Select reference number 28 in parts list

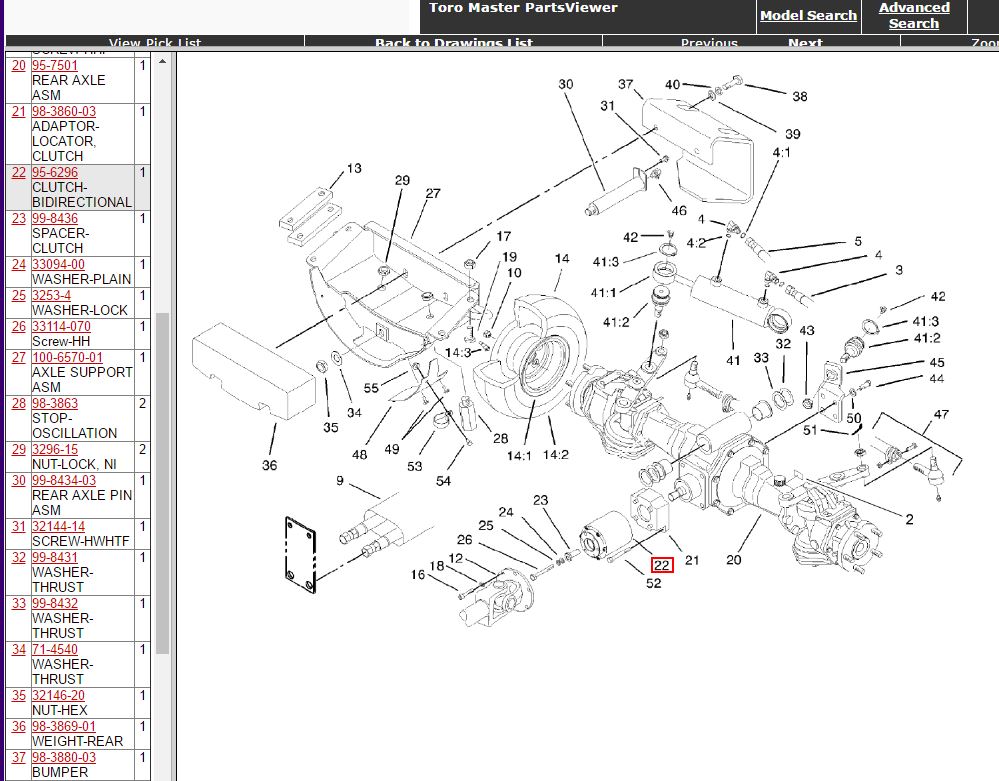(18, 404)
